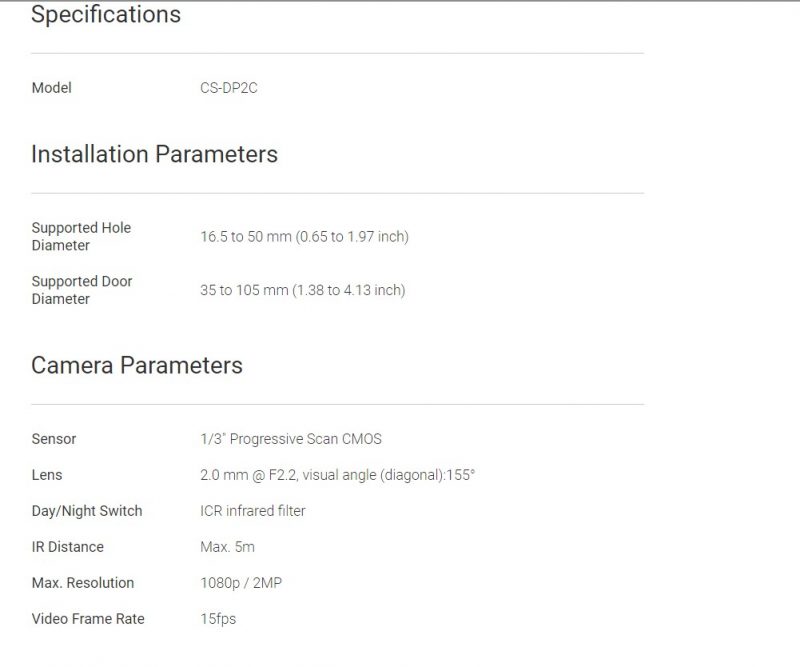Select the ICR infrared filter value

coord(253,511)
